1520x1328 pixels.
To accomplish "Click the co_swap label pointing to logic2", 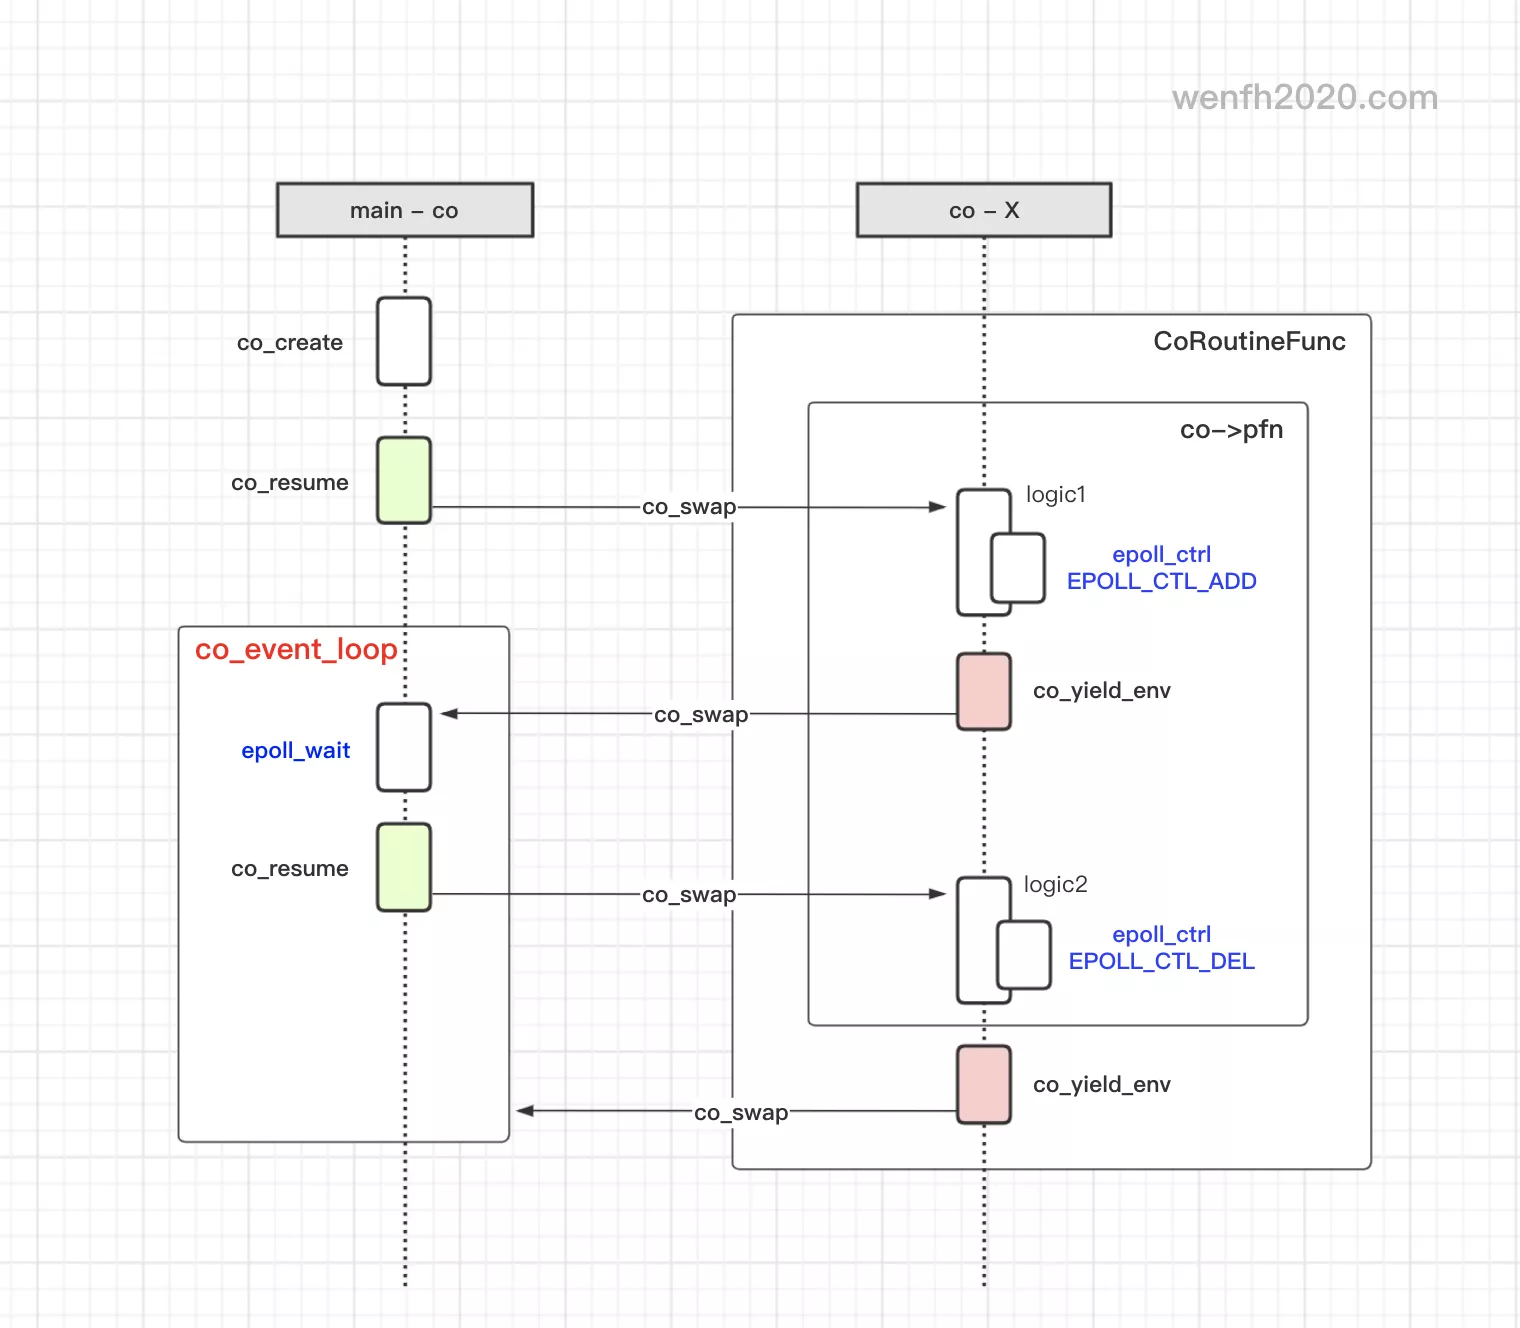I will pos(688,895).
